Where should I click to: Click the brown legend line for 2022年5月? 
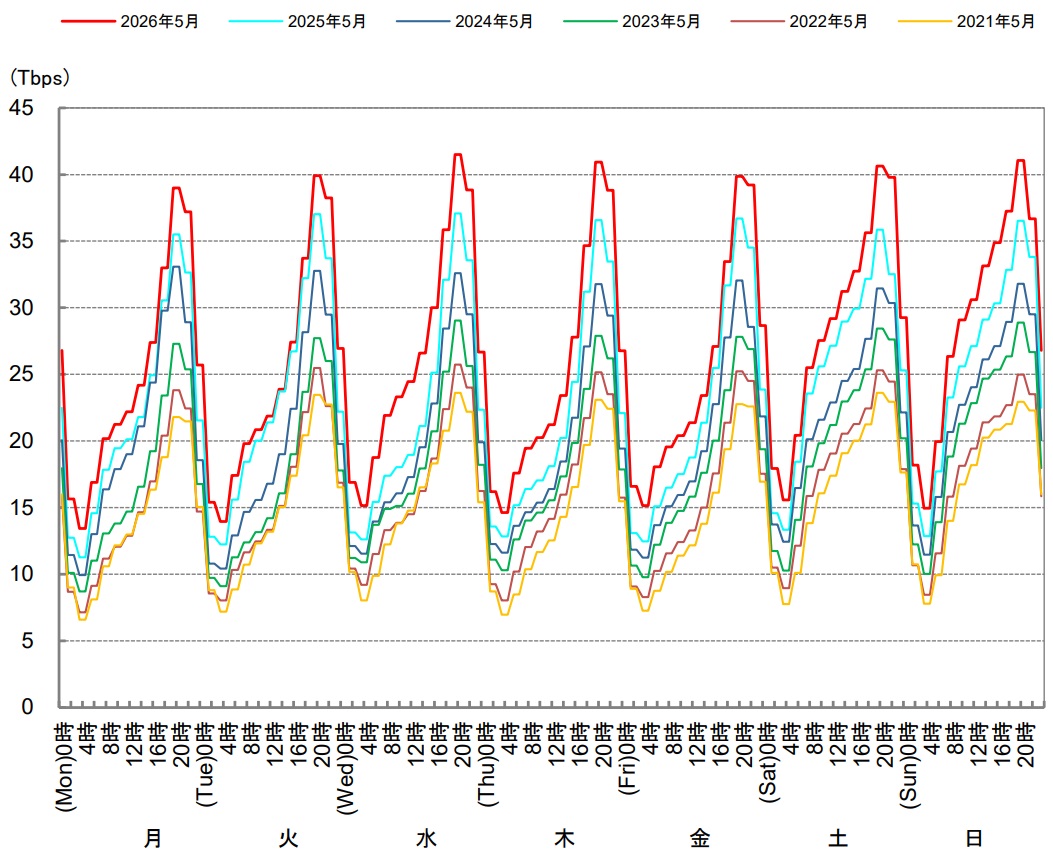[x=757, y=21]
